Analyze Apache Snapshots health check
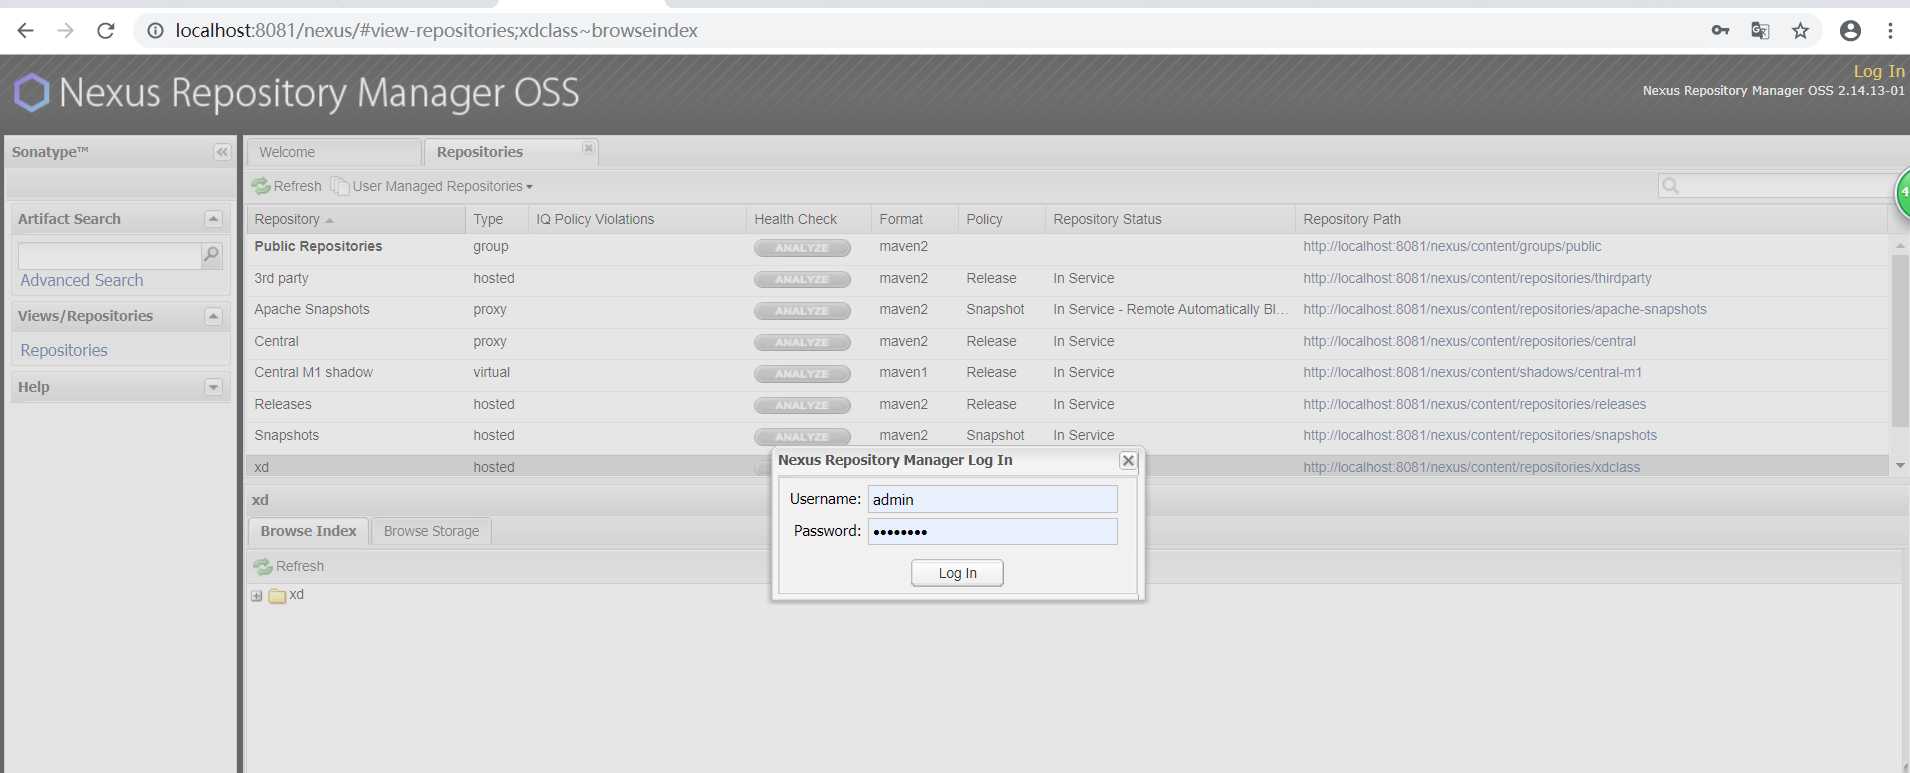Viewport: 1910px width, 773px height. [802, 311]
